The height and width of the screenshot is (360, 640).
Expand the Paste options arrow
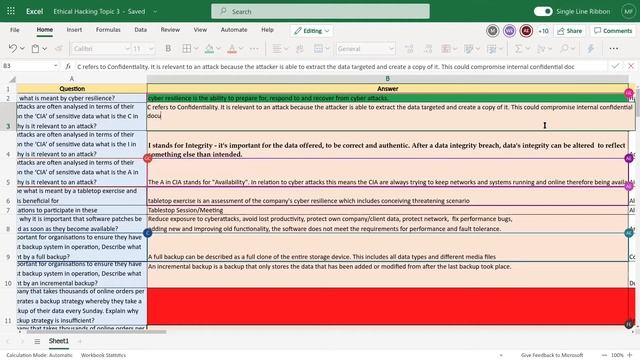click(x=44, y=49)
